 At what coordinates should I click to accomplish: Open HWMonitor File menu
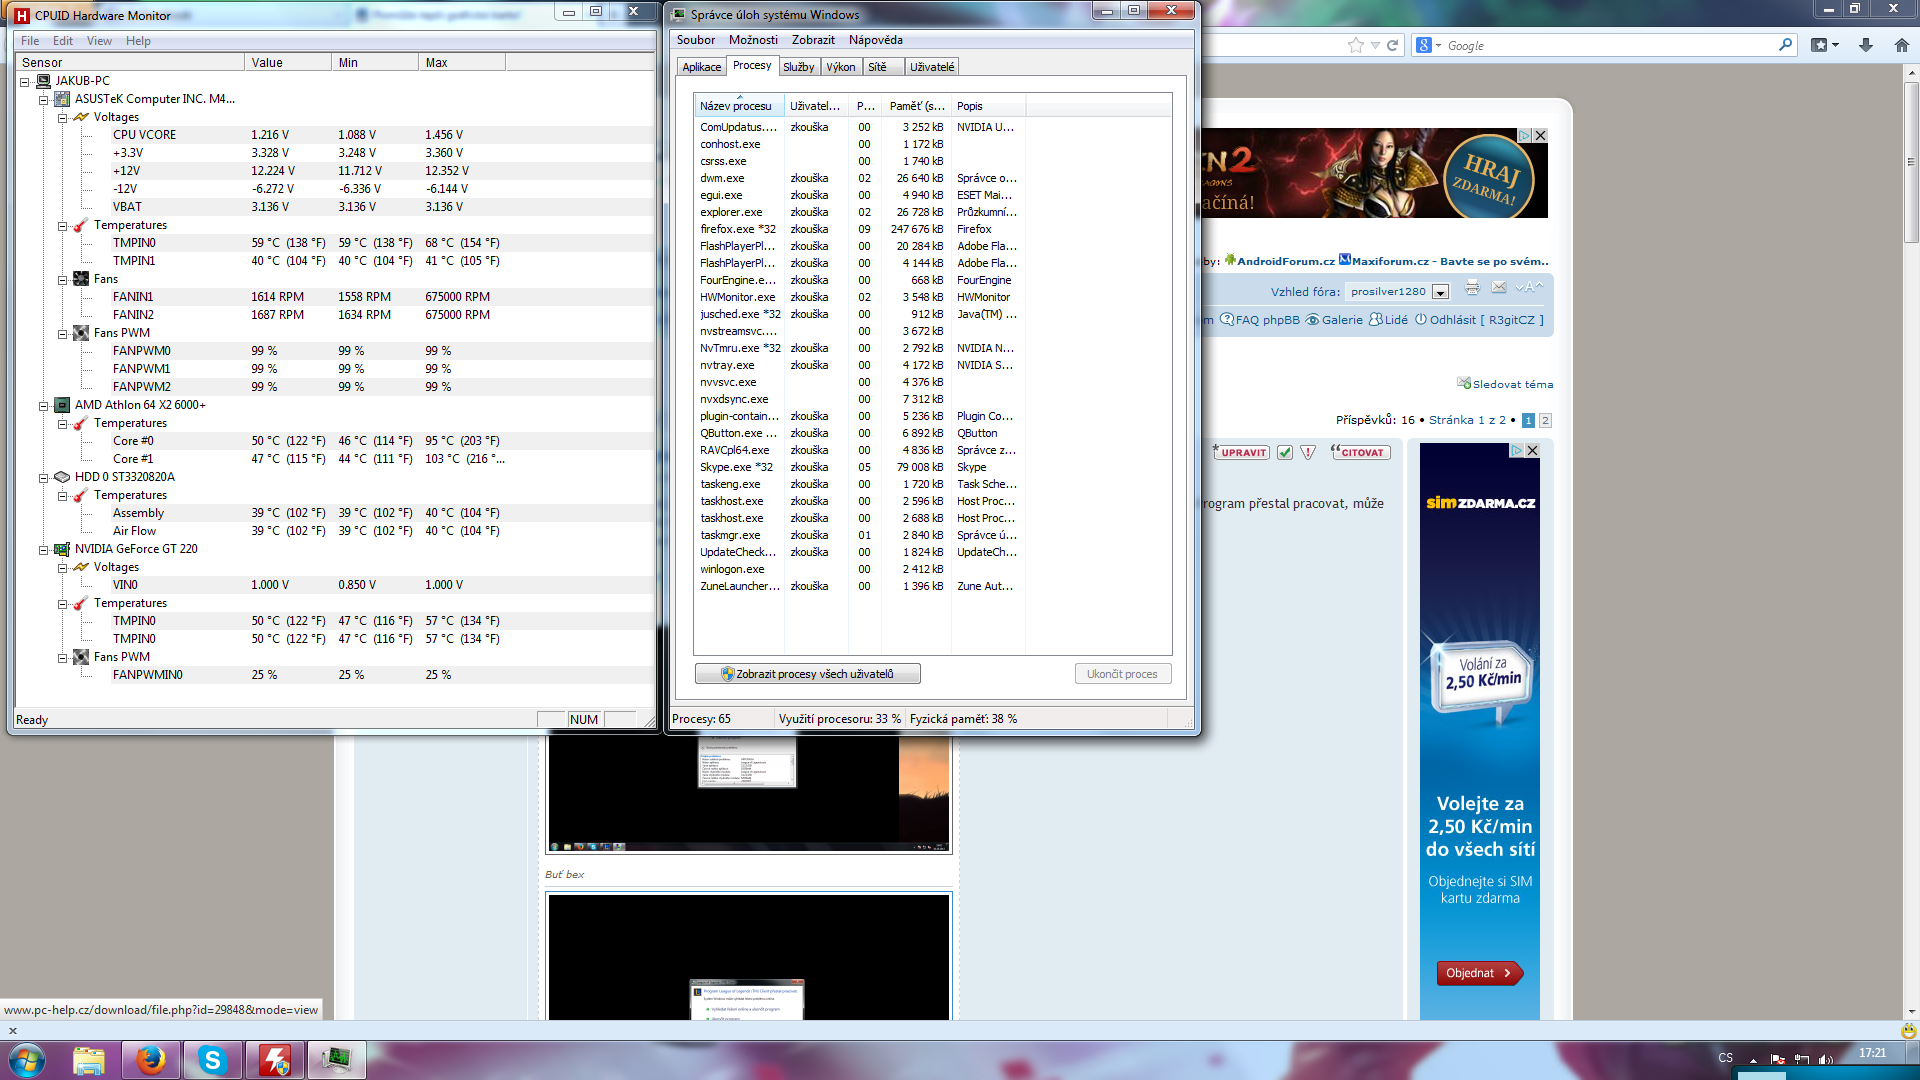[30, 41]
